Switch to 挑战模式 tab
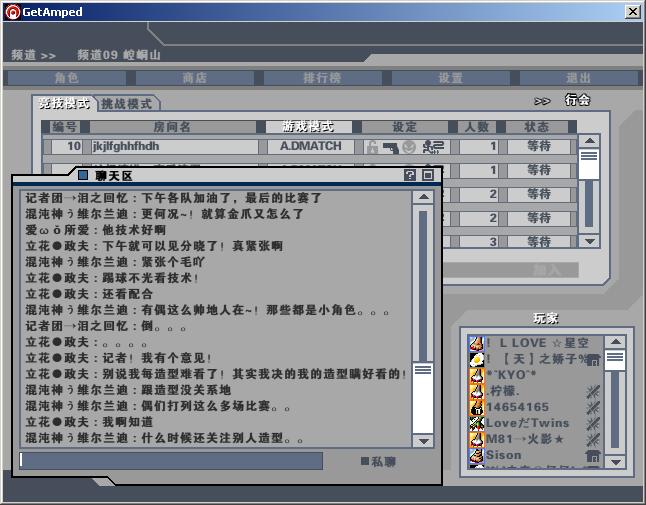The height and width of the screenshot is (505, 646). pos(126,103)
